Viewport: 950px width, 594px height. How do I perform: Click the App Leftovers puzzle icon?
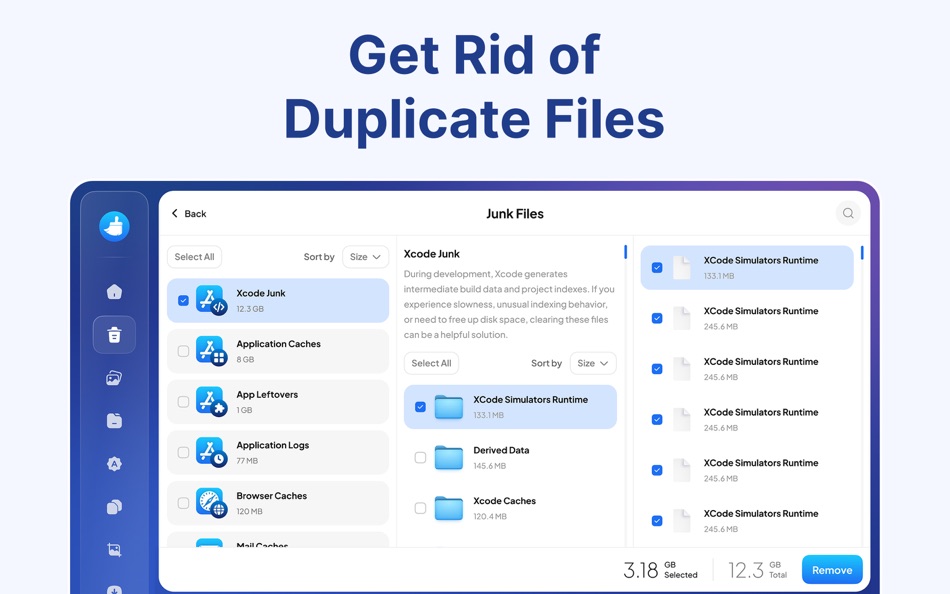tap(211, 401)
